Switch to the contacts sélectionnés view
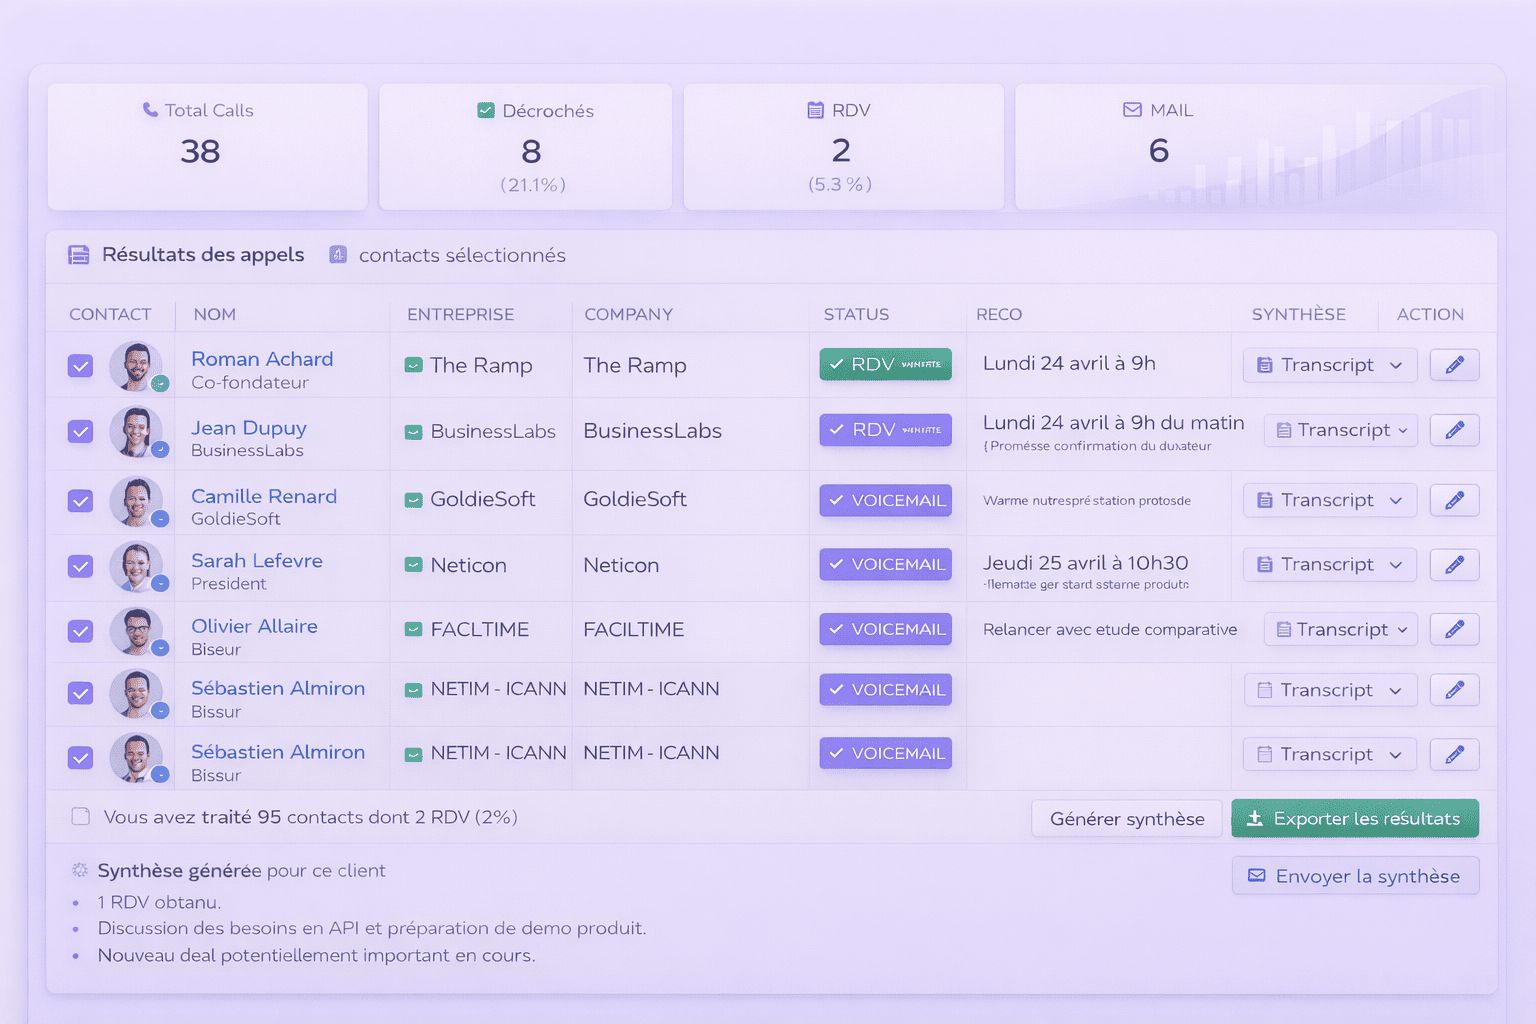The width and height of the screenshot is (1536, 1024). click(x=461, y=255)
